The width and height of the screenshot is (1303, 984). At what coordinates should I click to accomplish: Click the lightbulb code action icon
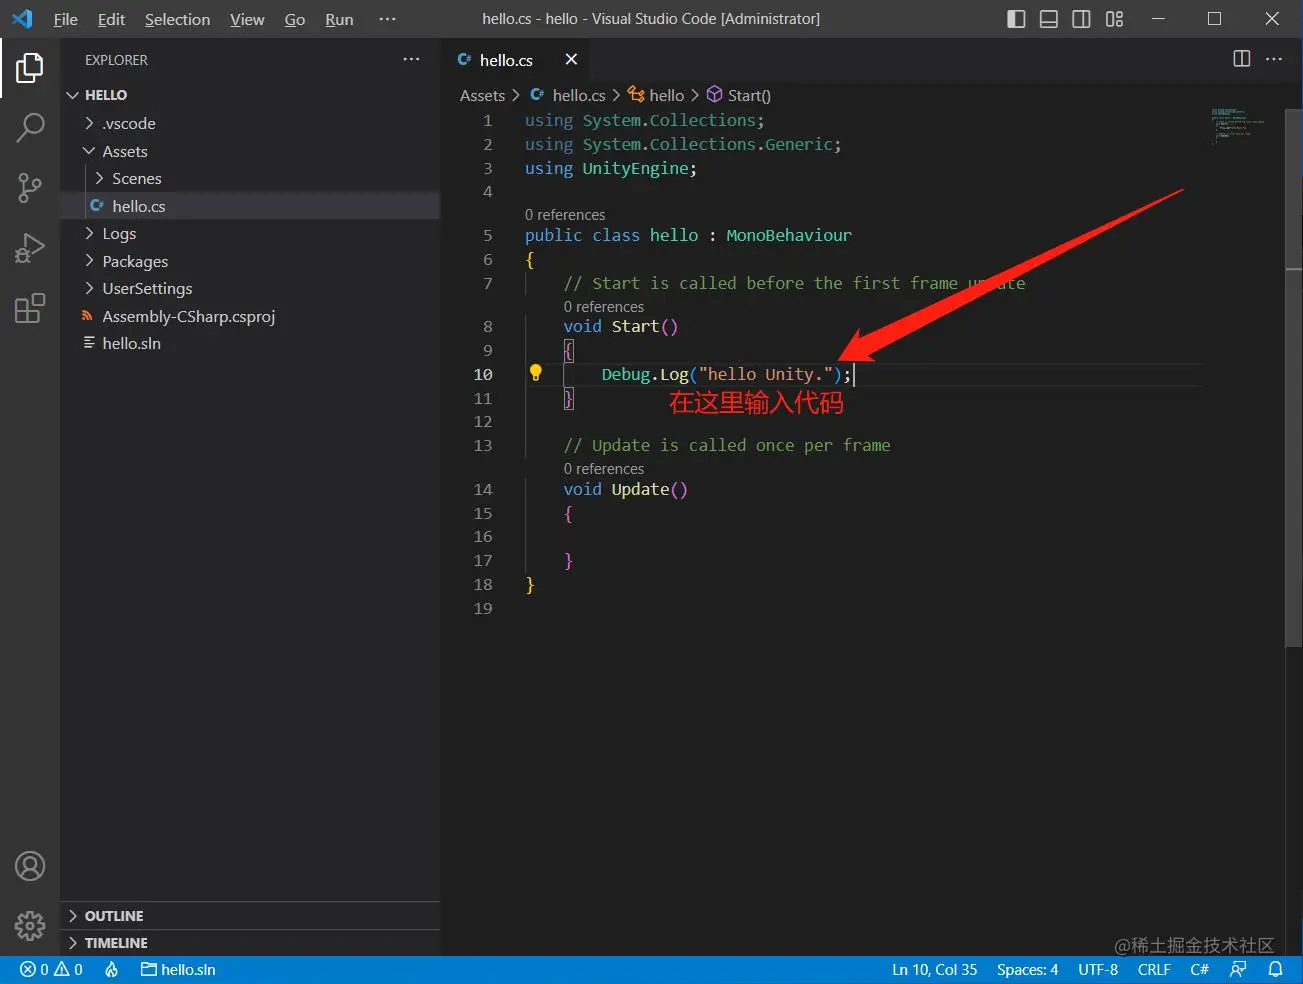(536, 373)
